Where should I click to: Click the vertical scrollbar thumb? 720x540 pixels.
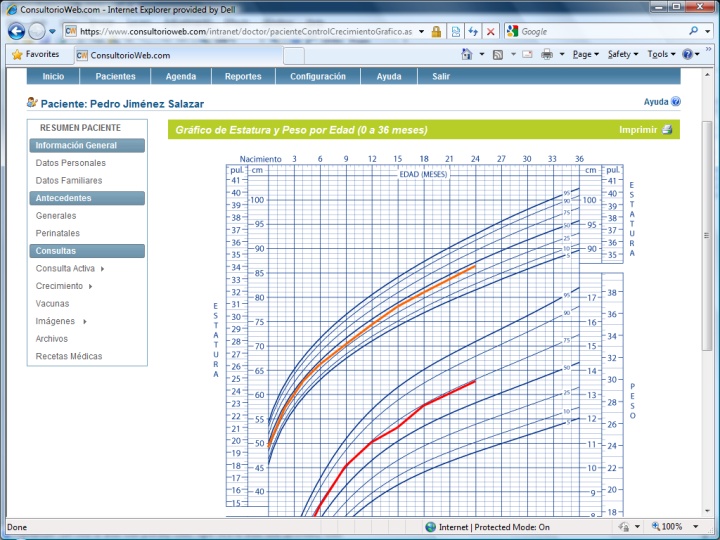tap(707, 236)
